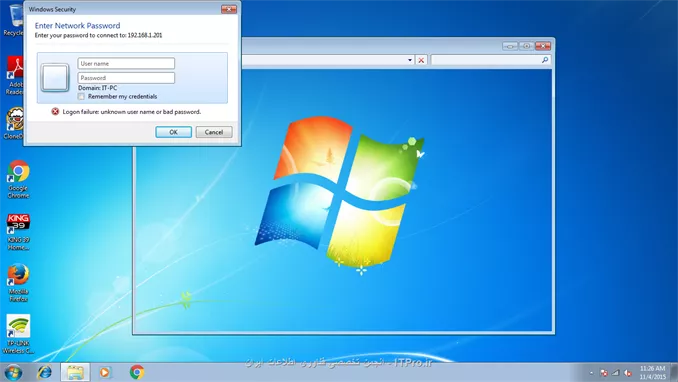Open Windows Explorer from the taskbar
The image size is (678, 382).
[x=75, y=372]
